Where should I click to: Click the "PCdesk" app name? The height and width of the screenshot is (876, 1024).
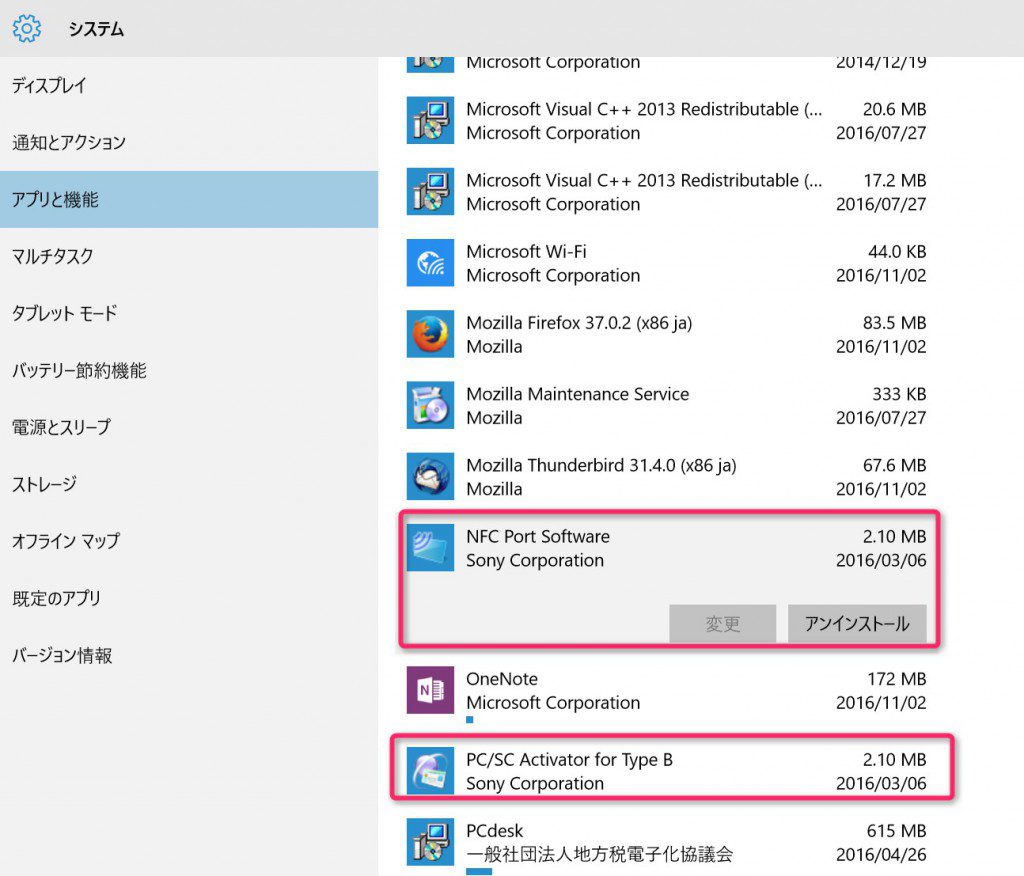point(494,831)
